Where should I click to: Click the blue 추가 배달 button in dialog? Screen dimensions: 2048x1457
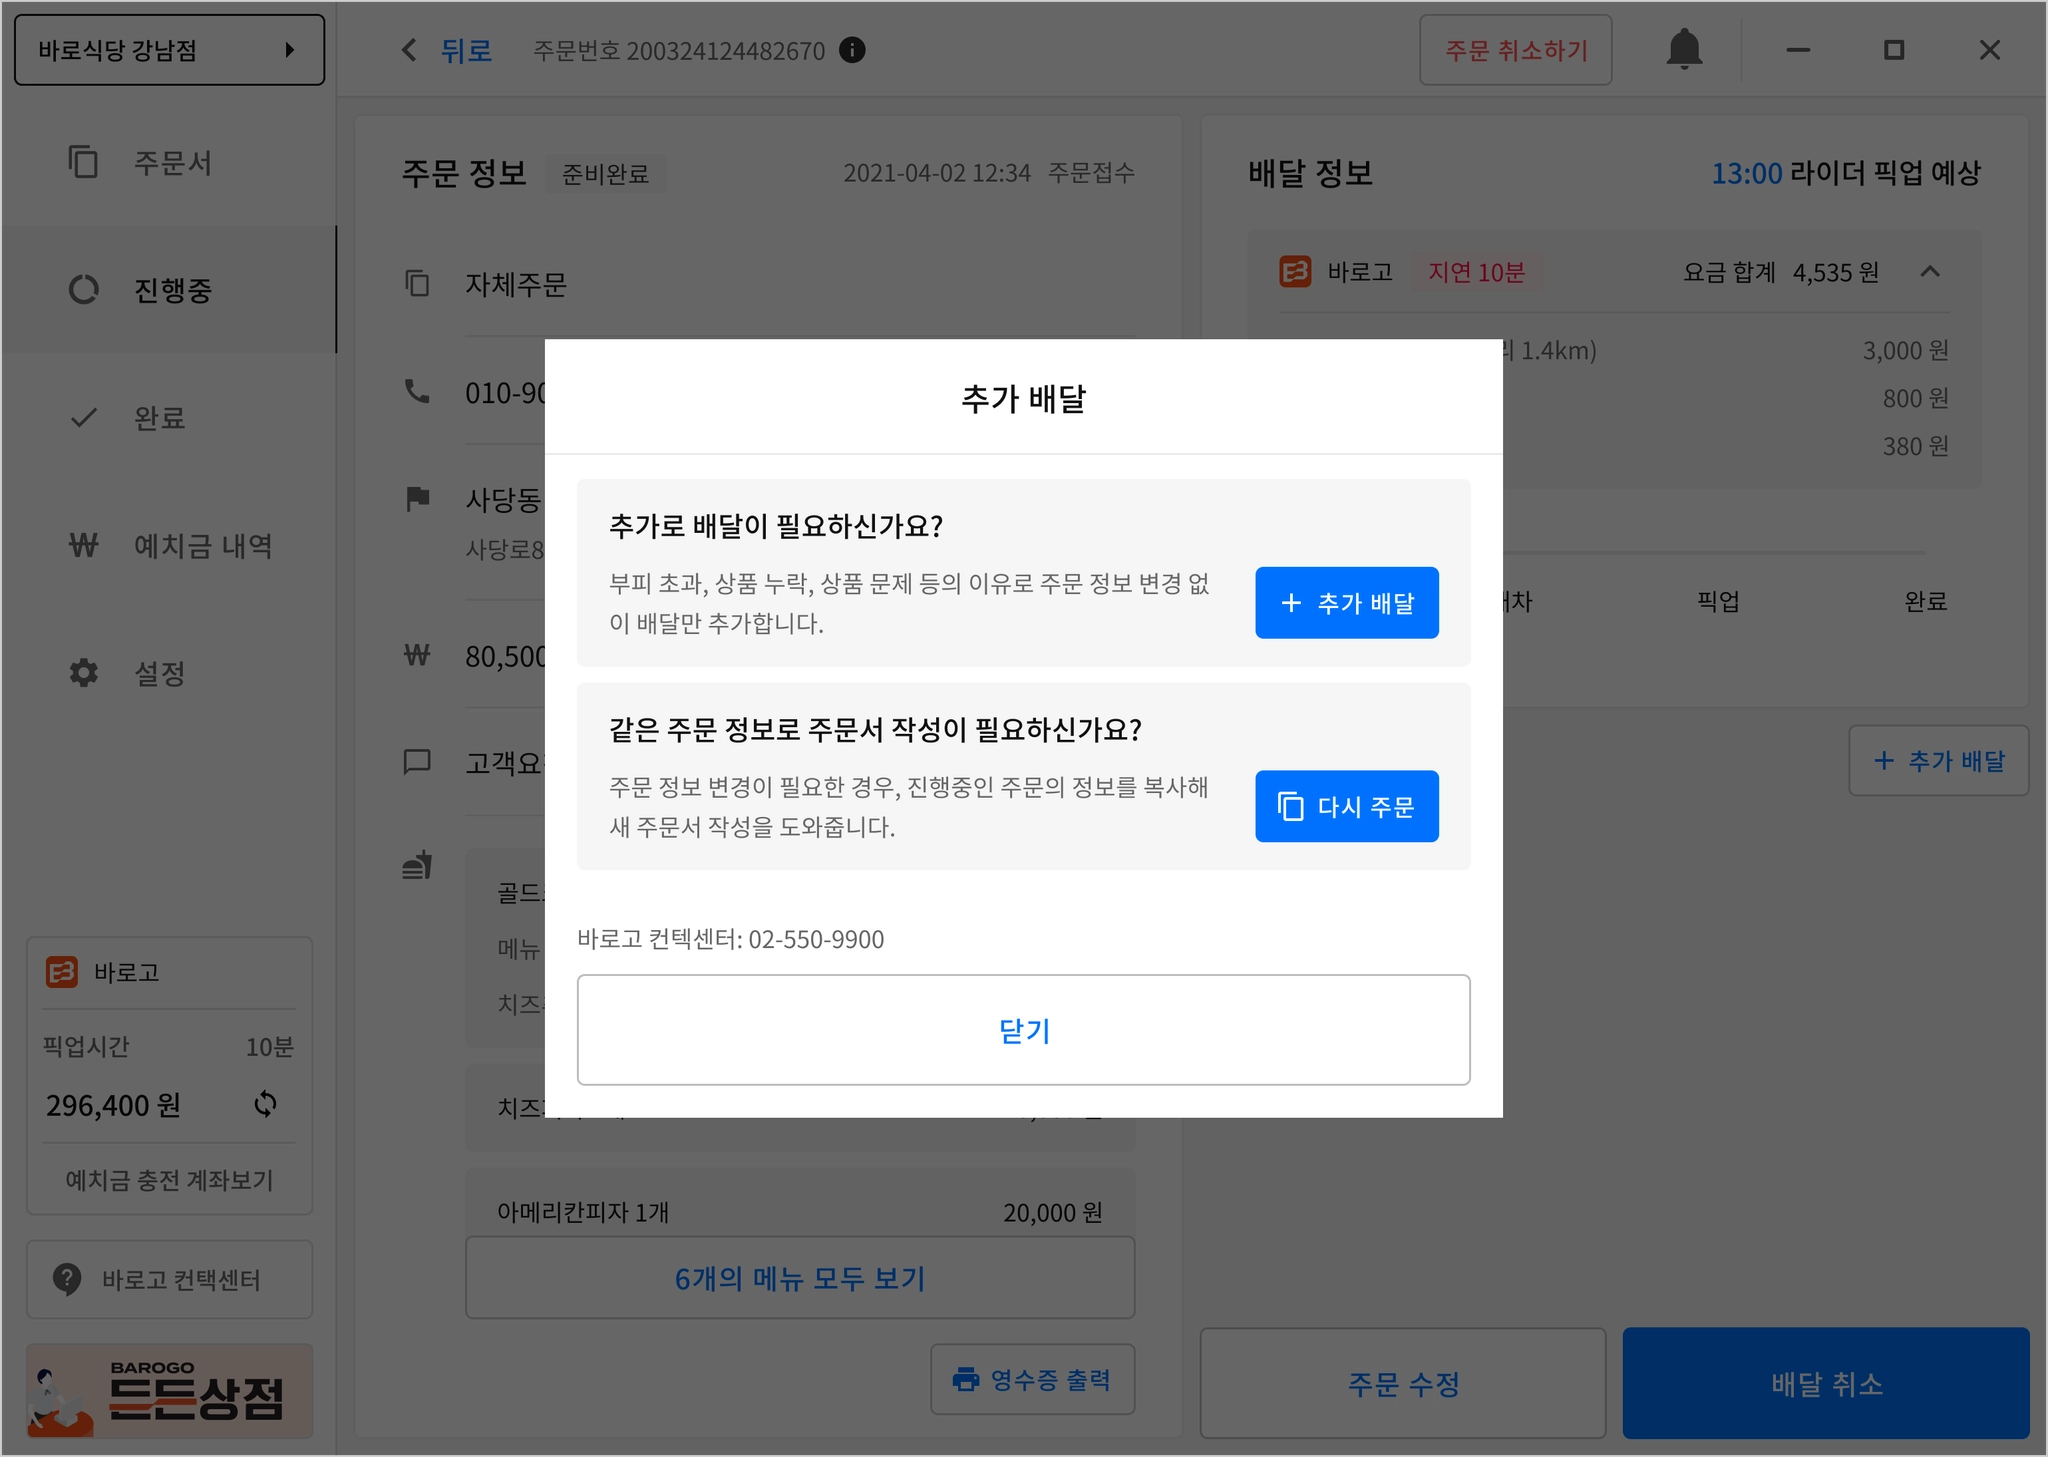point(1346,603)
